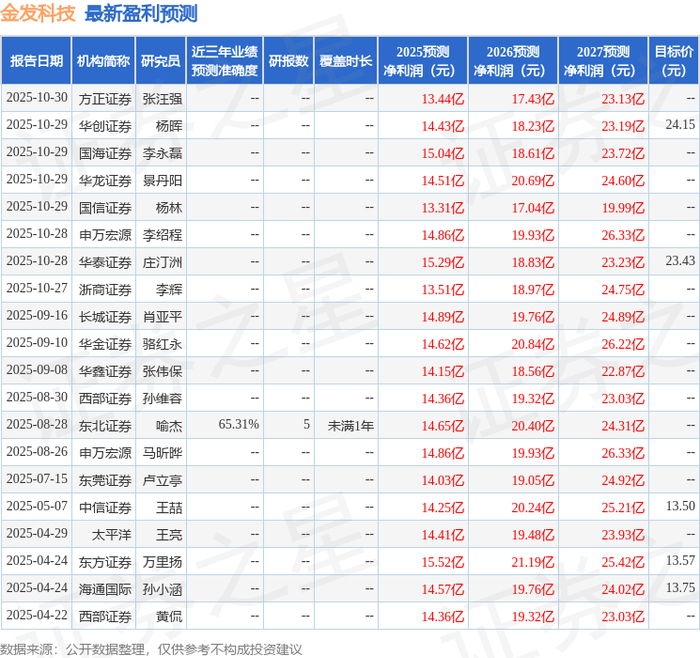Click accuracy value 65.31%
The image size is (700, 658).
(x=238, y=424)
